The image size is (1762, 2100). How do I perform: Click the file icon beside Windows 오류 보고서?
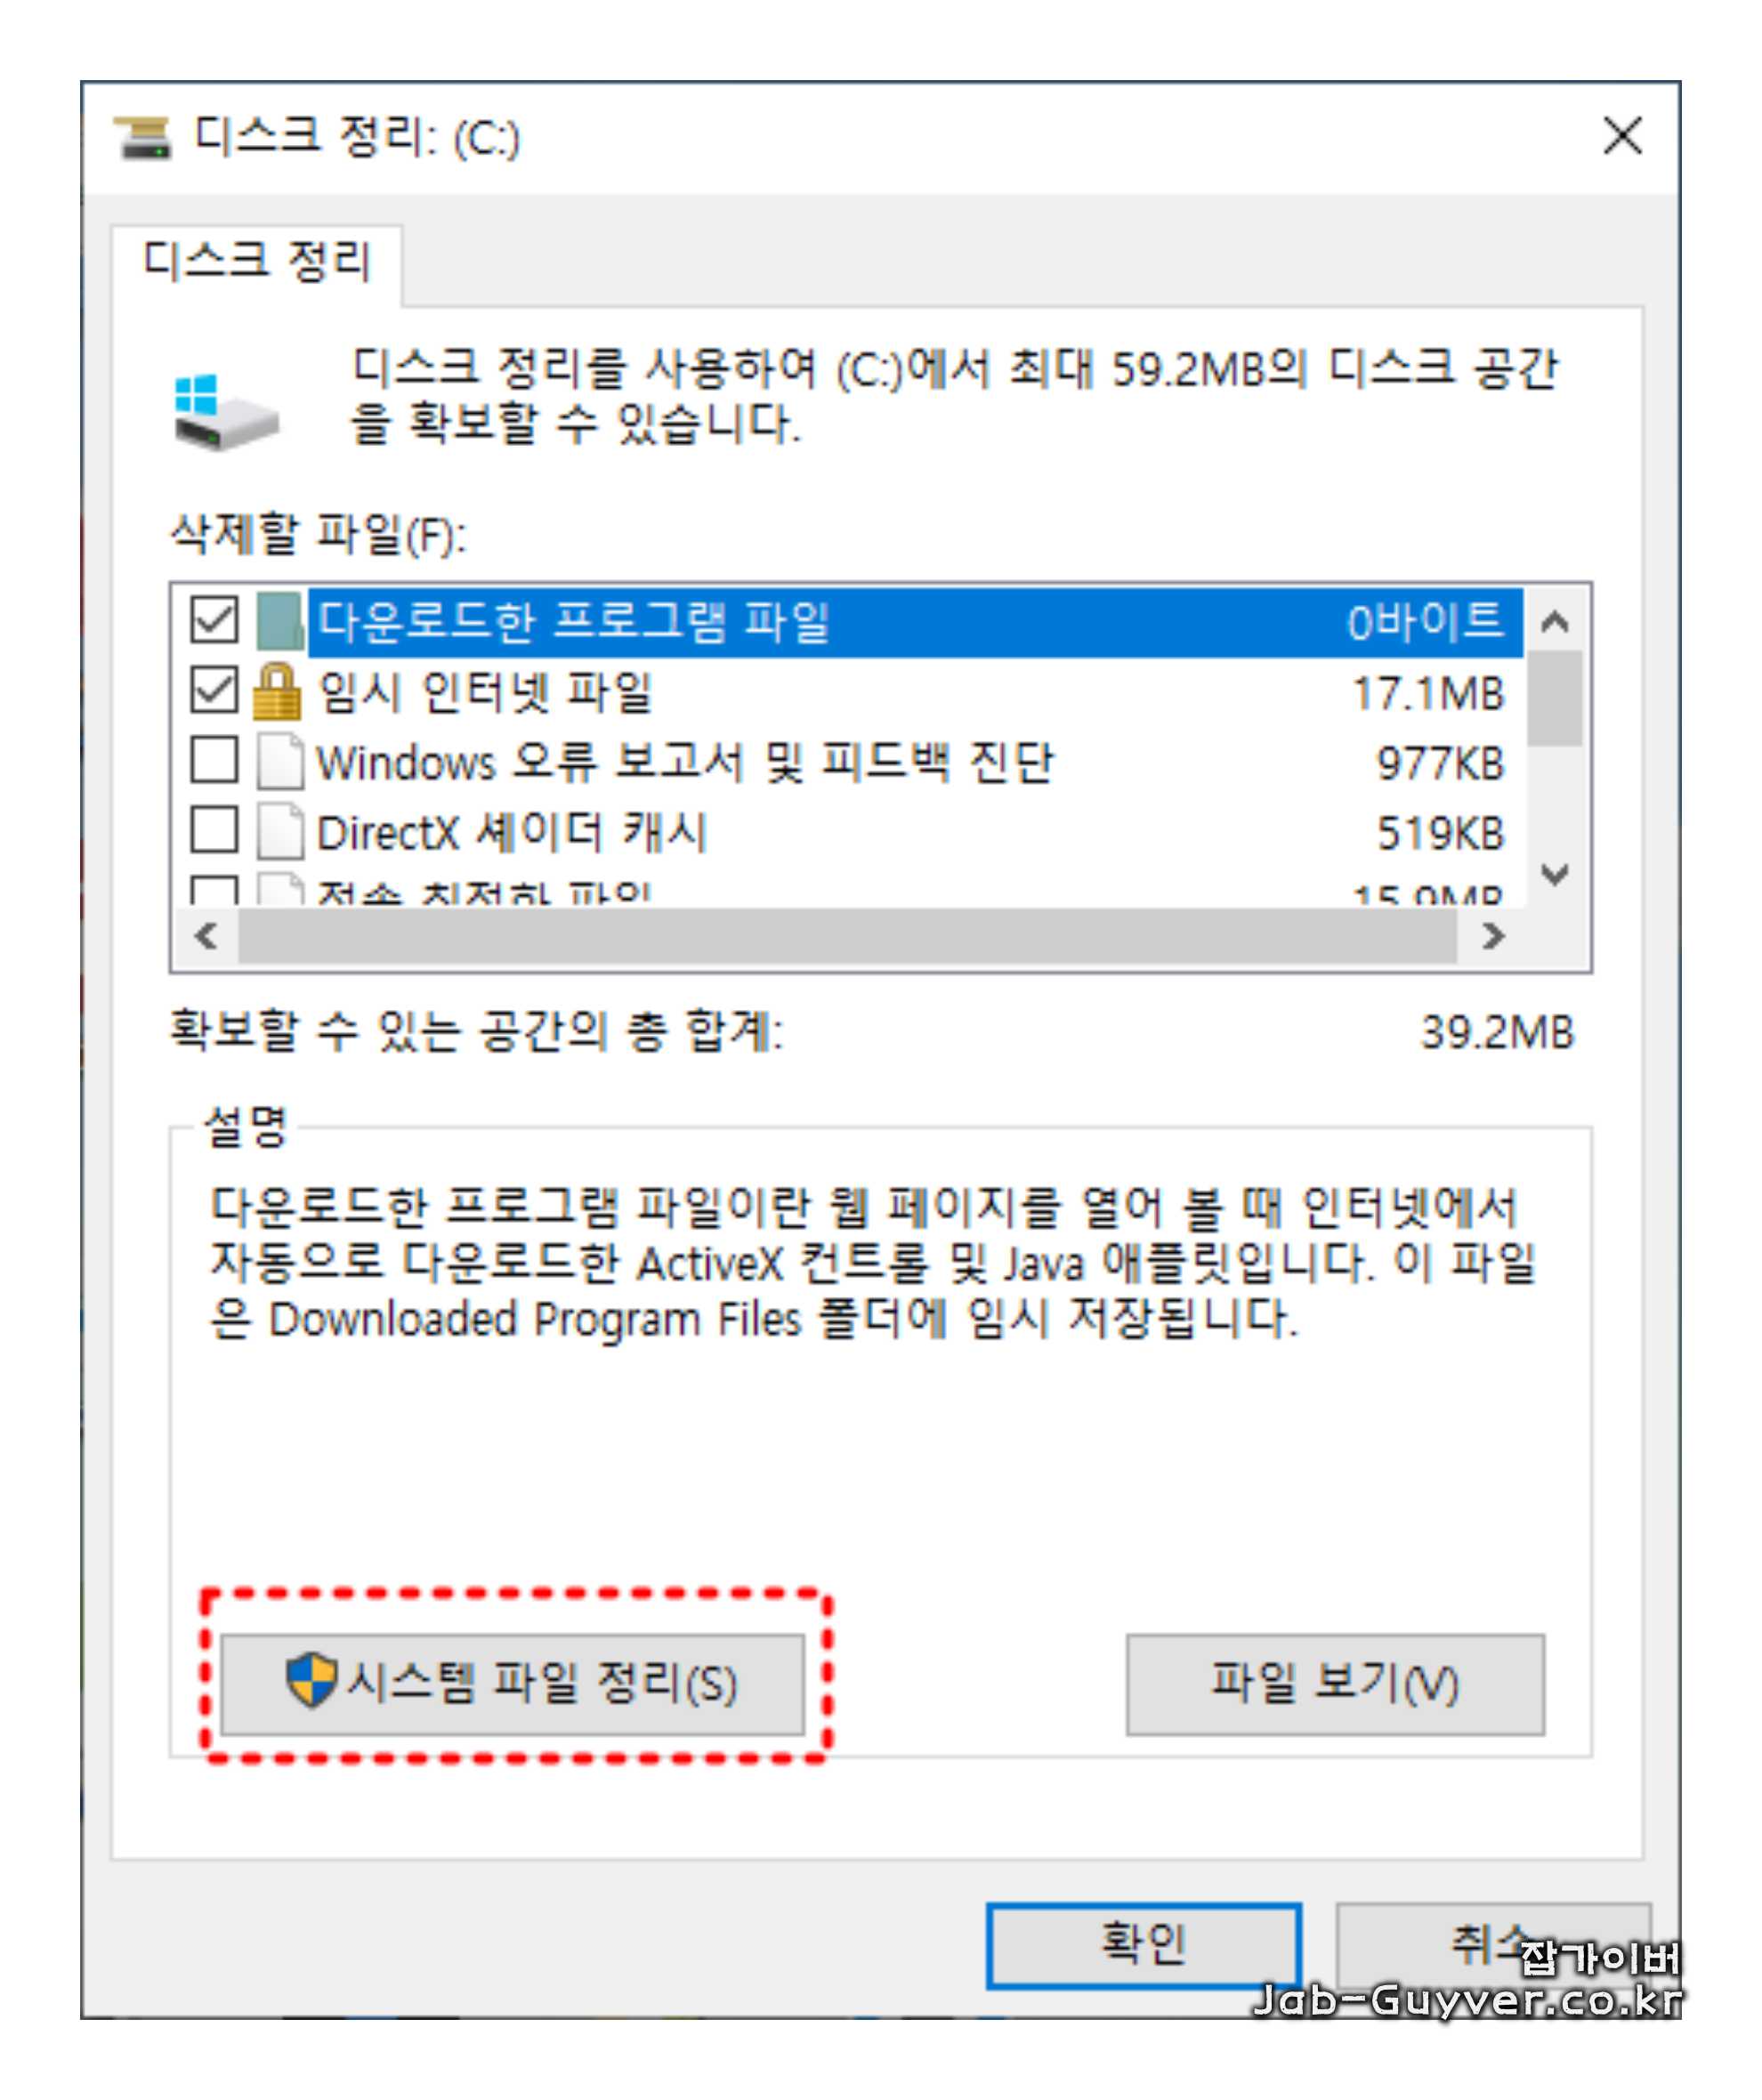[x=280, y=762]
